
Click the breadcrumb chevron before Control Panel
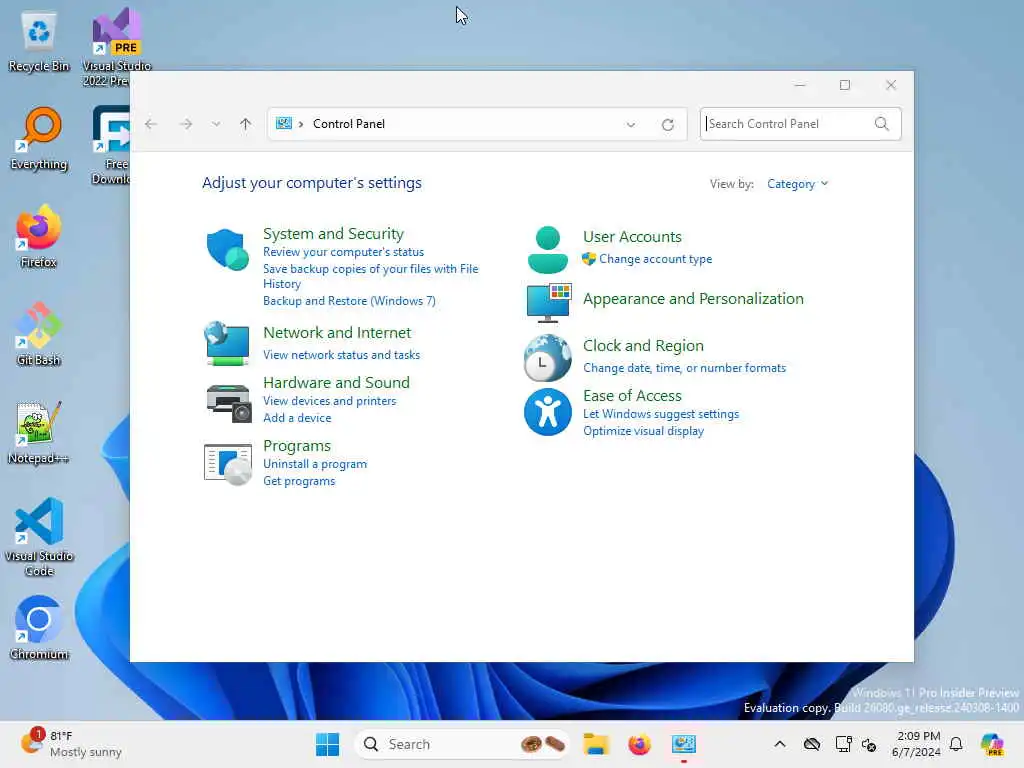301,124
